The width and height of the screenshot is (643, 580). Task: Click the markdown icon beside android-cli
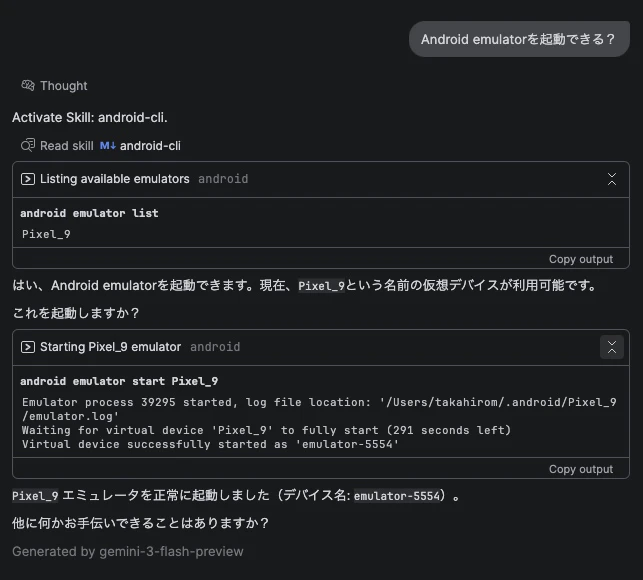coord(107,146)
